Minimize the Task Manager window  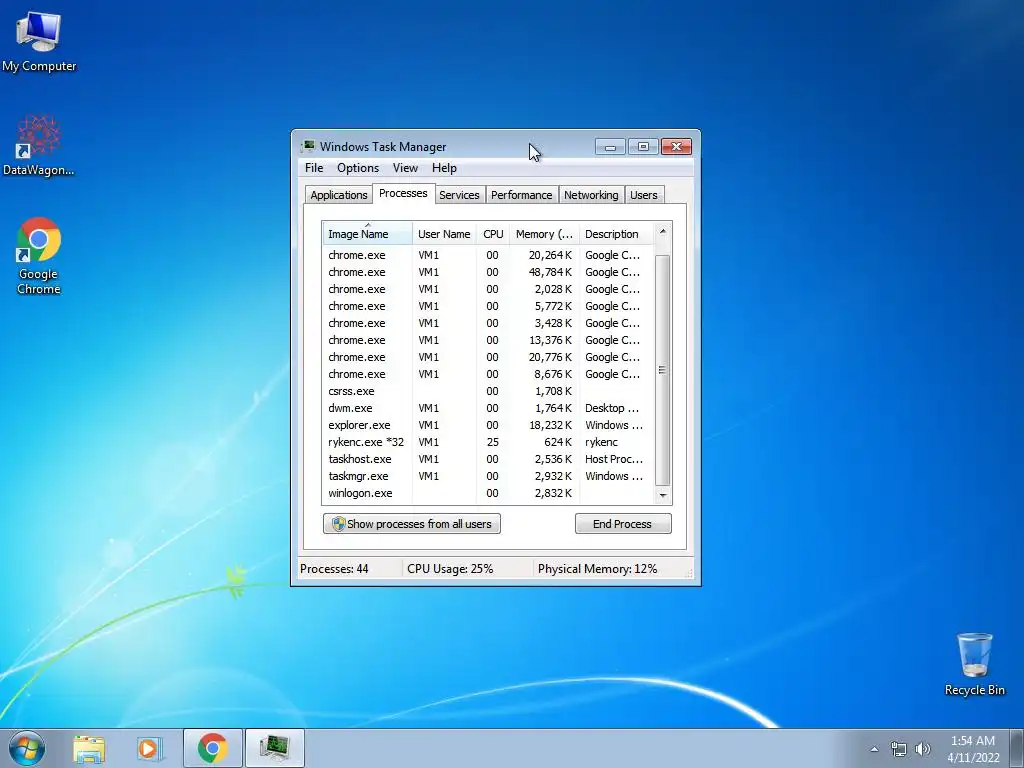click(610, 146)
